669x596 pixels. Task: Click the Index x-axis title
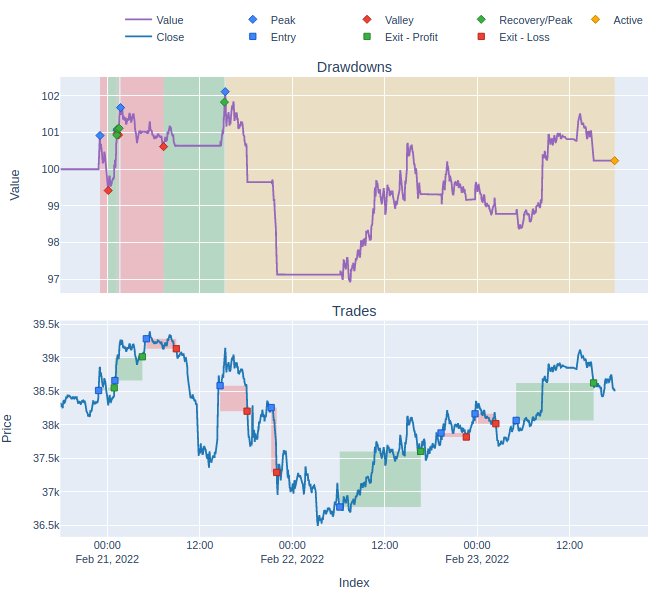(x=354, y=582)
